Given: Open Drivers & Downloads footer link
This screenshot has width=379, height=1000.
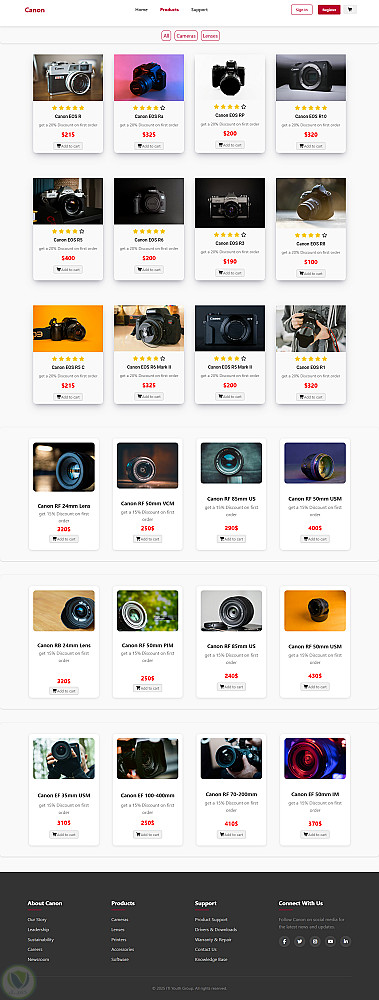Looking at the screenshot, I should tap(216, 929).
